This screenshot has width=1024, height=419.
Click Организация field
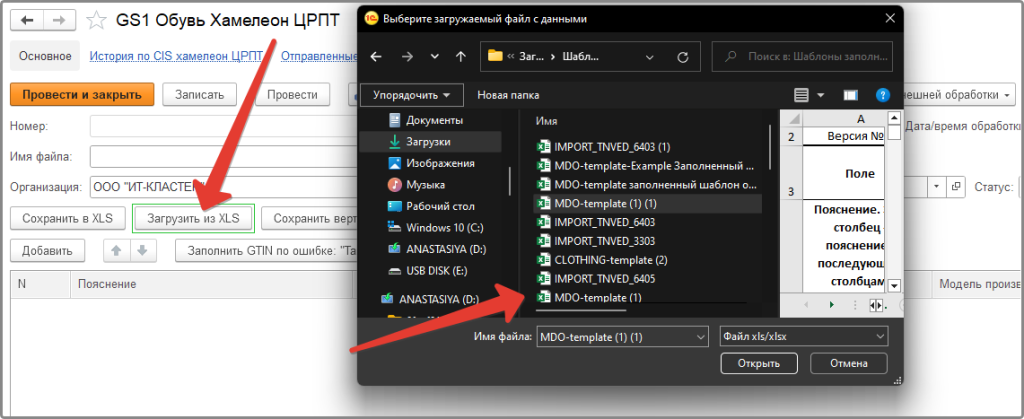pyautogui.click(x=224, y=188)
